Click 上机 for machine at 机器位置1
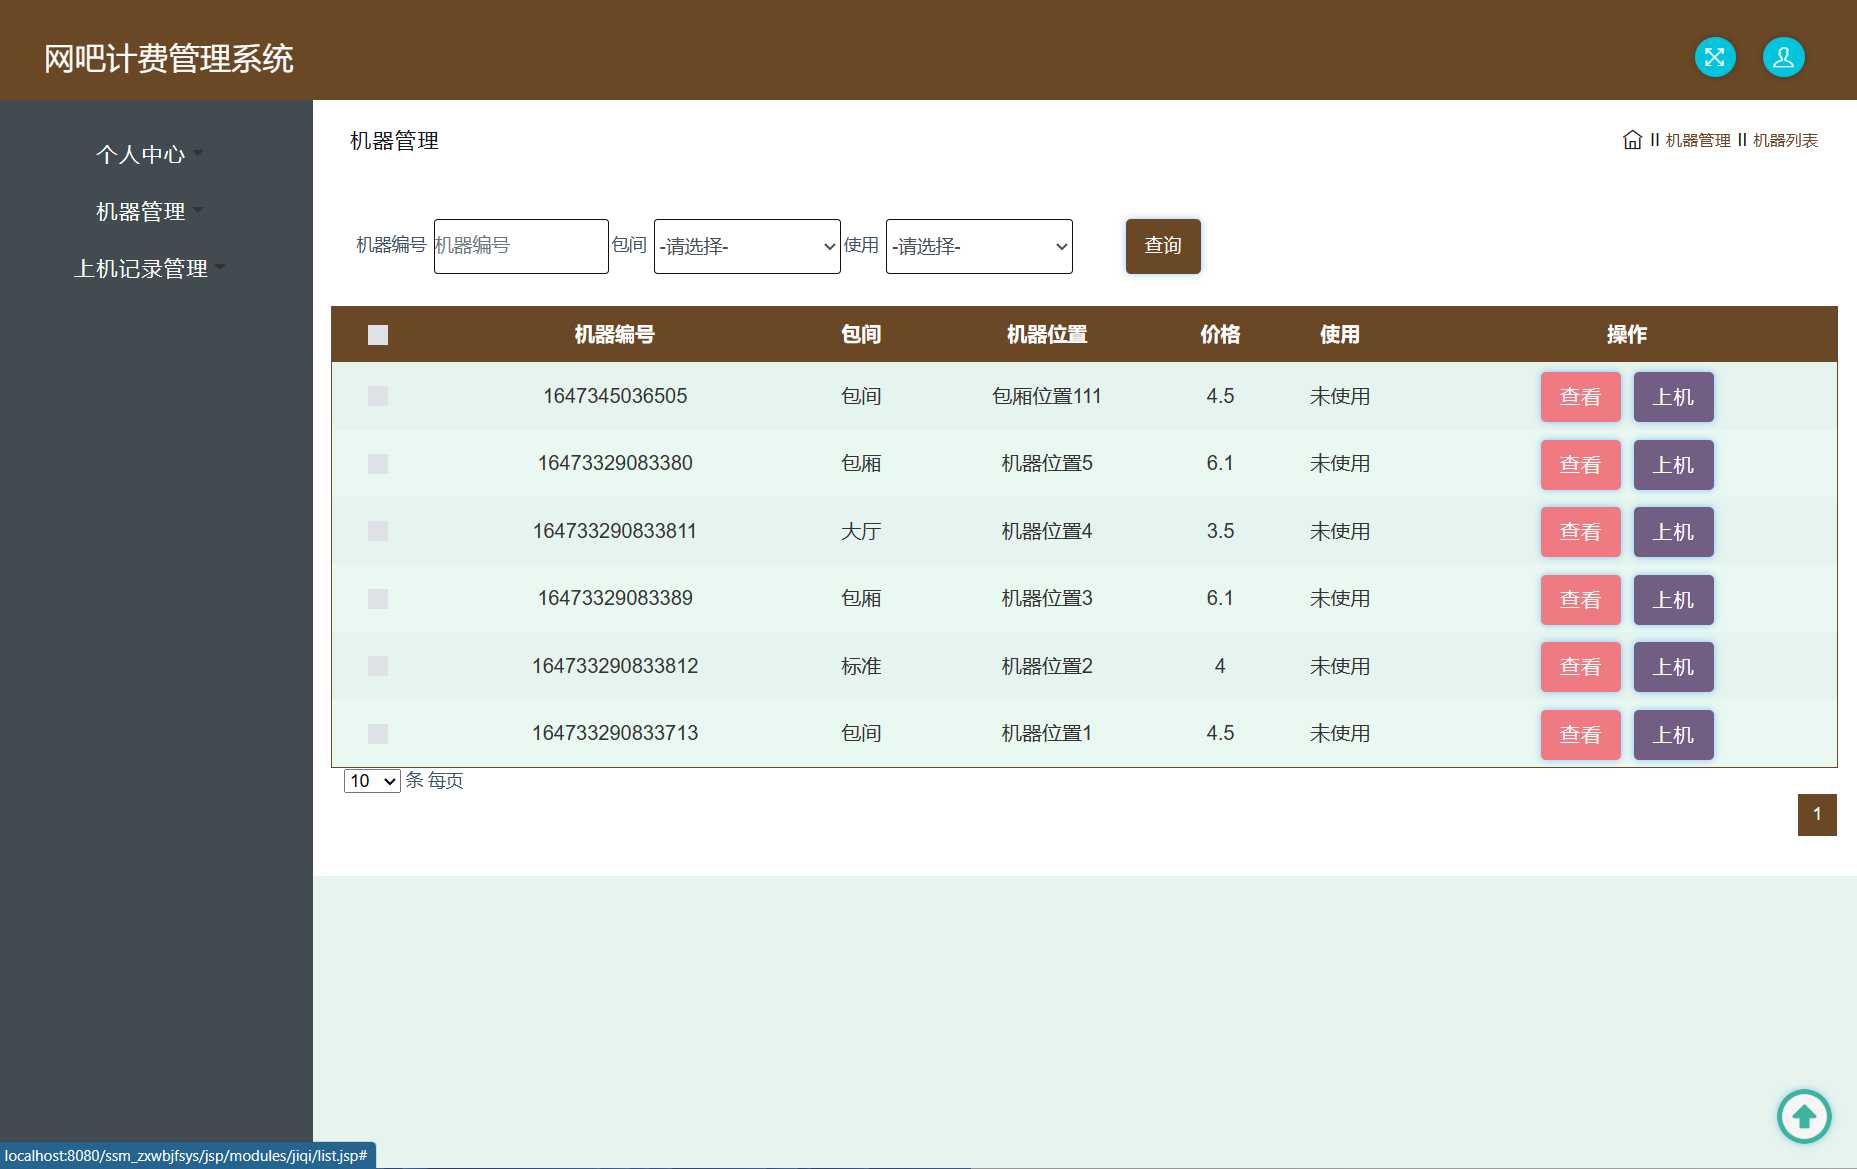Image resolution: width=1857 pixels, height=1169 pixels. (x=1673, y=735)
